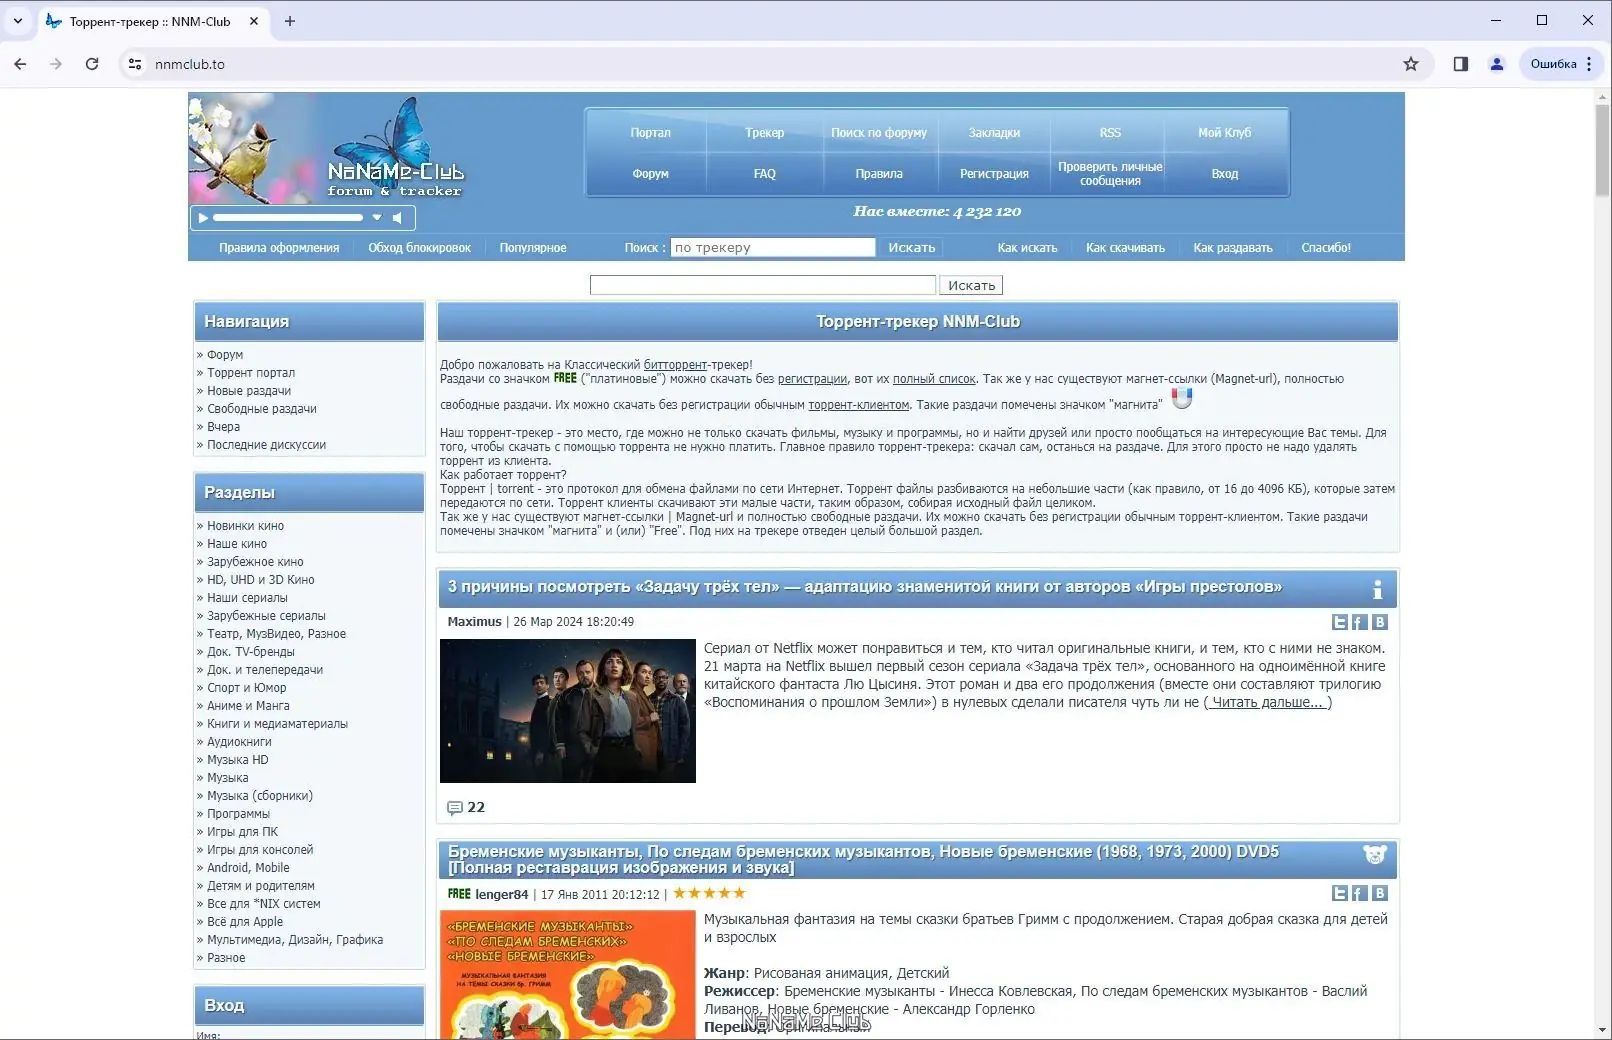Share the Бременские музыканты post on VKontakte
This screenshot has width=1612, height=1040.
point(1380,893)
